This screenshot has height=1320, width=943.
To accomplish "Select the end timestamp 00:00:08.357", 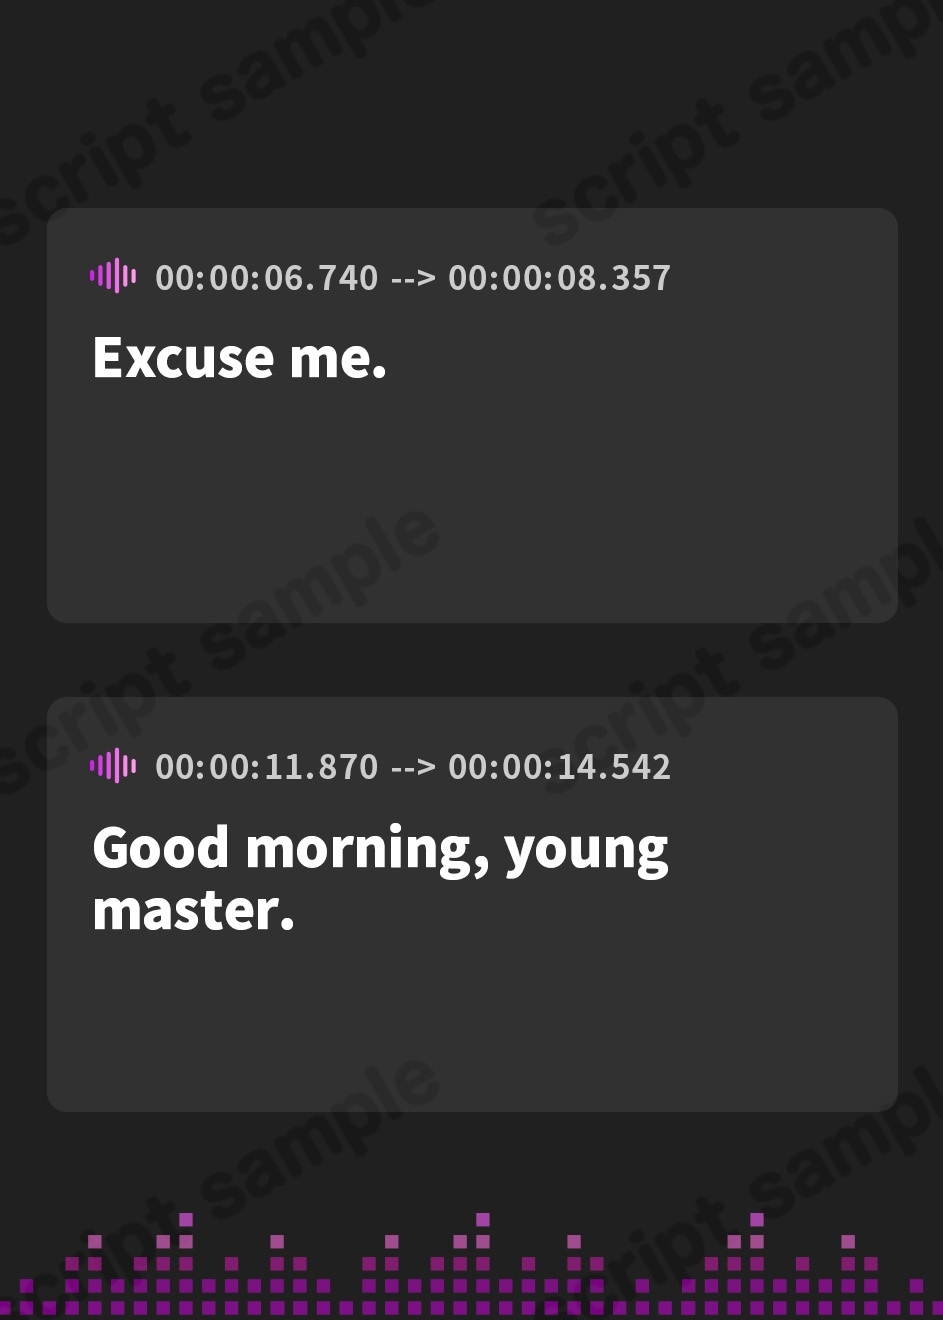I will [559, 278].
